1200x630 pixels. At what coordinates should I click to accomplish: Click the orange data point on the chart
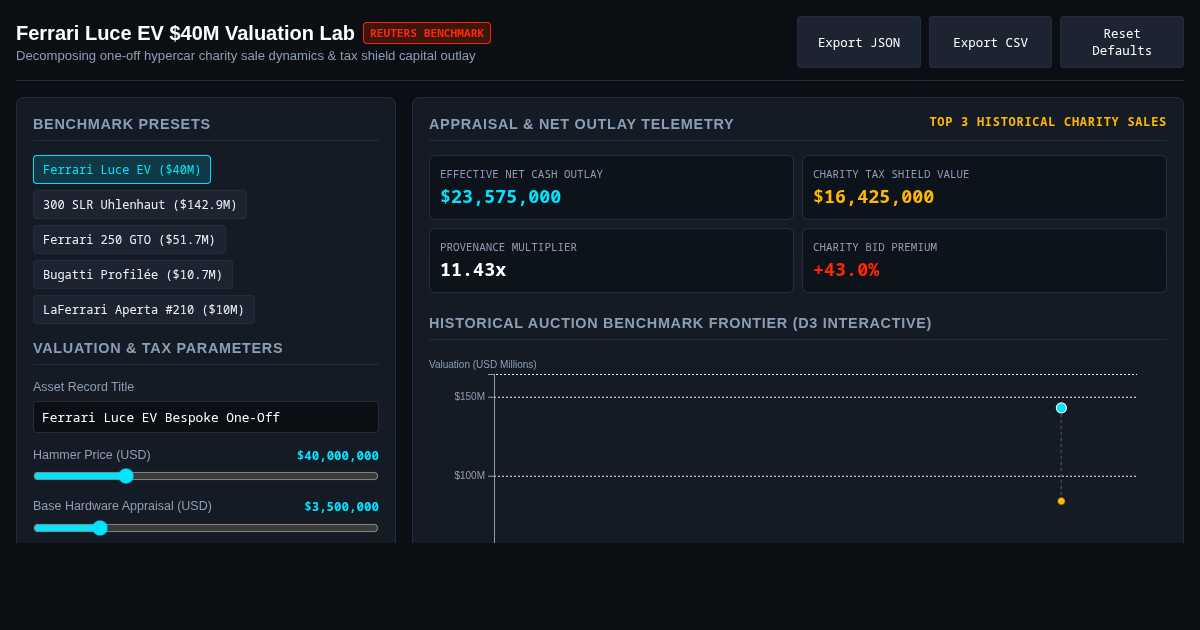coord(1061,501)
